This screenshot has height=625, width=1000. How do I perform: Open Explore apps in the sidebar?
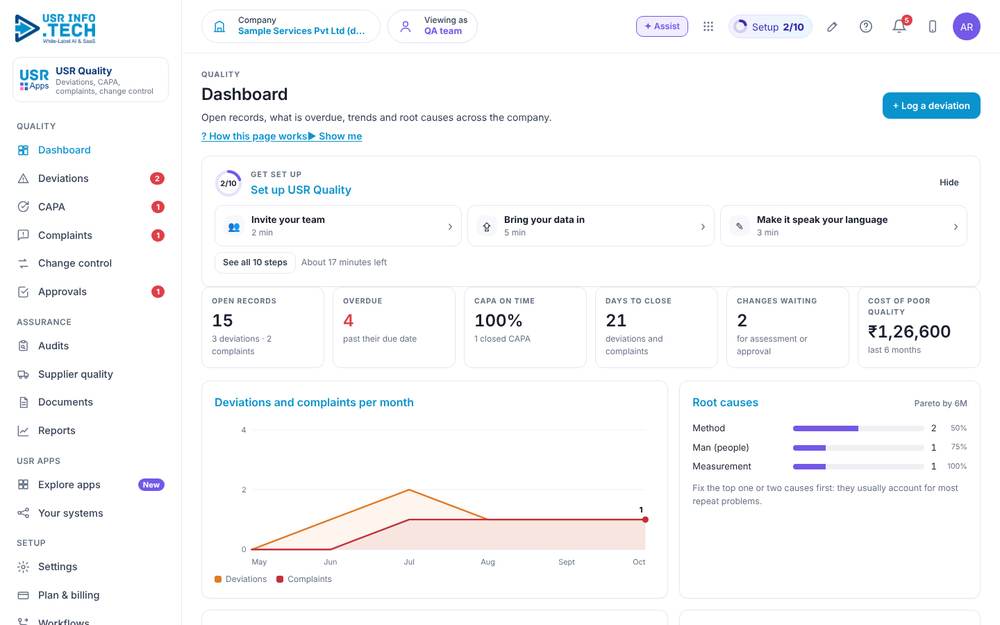tap(91, 485)
